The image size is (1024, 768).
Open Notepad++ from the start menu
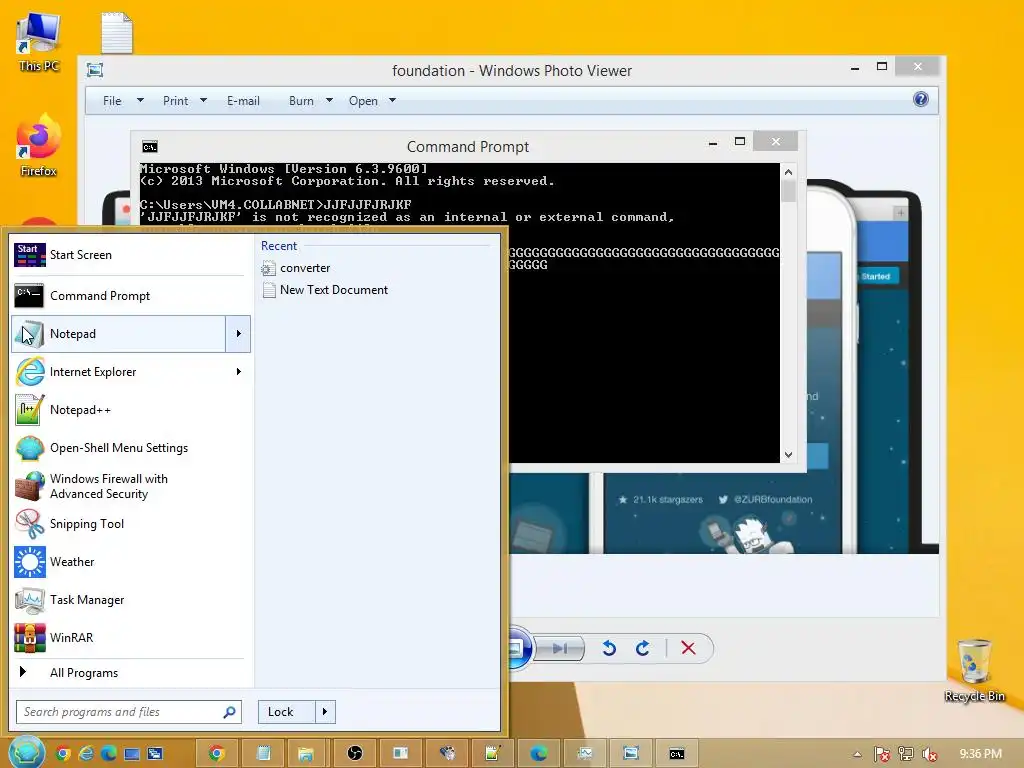pos(129,410)
